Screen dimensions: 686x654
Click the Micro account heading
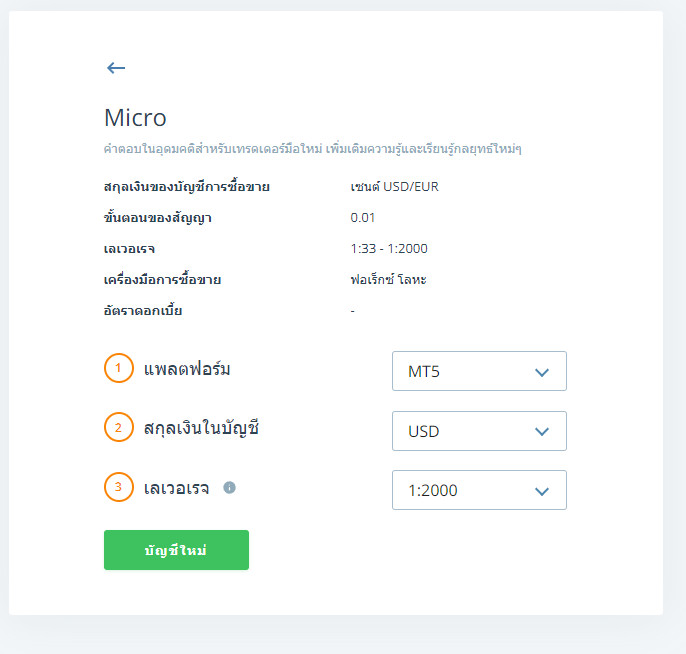[135, 118]
